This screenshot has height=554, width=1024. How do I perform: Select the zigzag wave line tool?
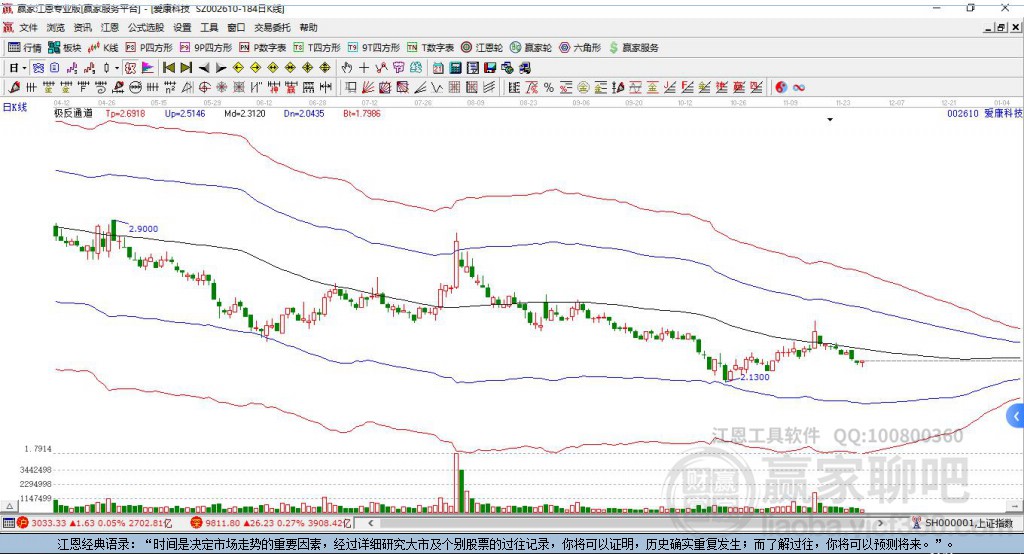click(436, 87)
